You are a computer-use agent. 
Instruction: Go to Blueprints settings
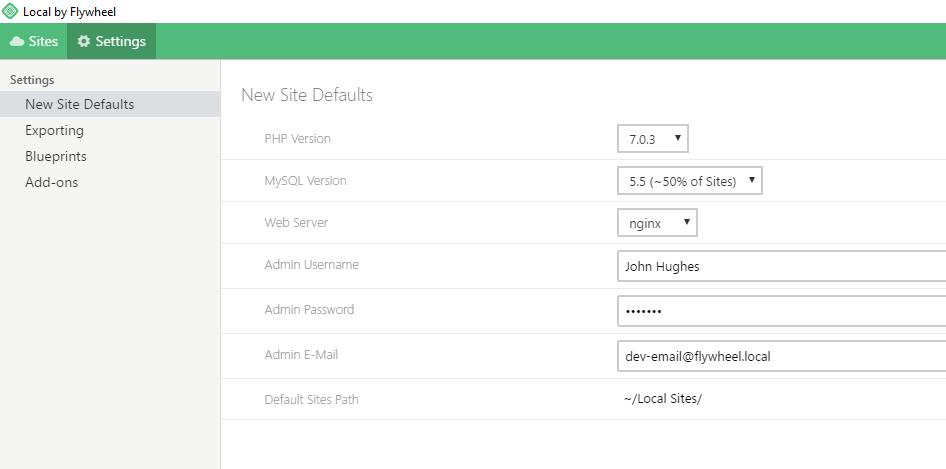point(56,156)
